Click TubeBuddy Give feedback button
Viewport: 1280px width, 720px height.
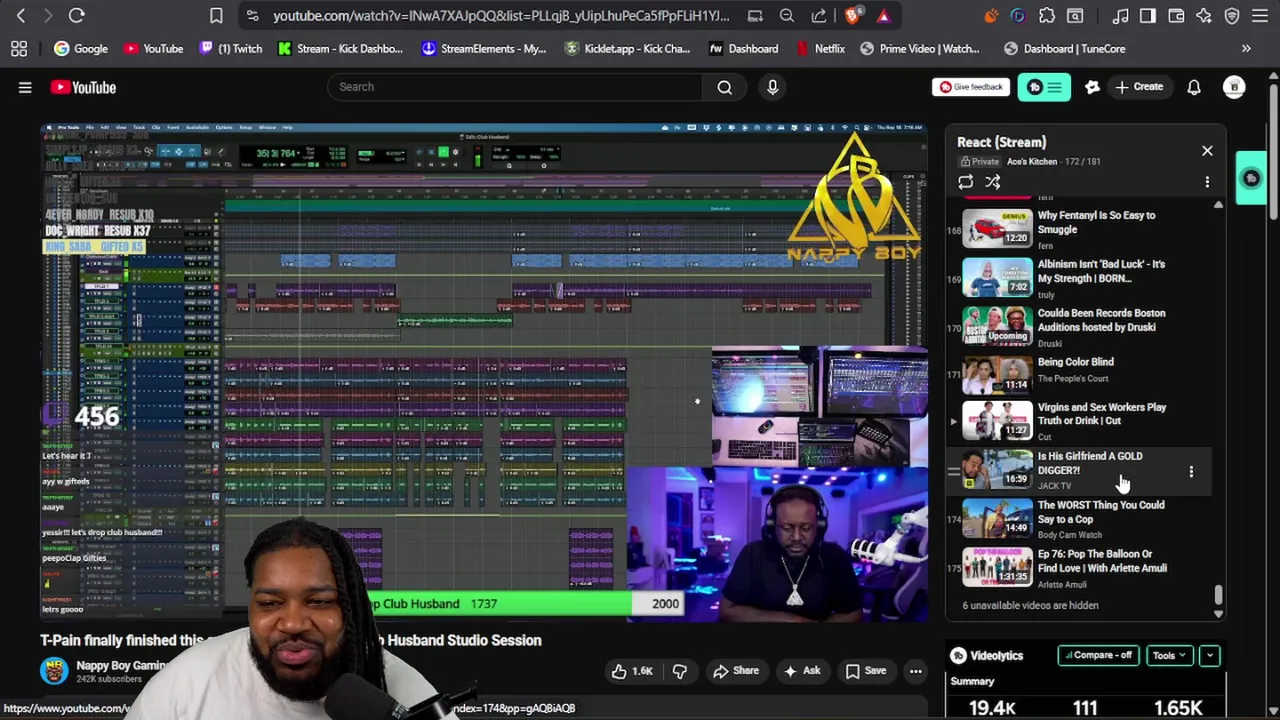(970, 87)
